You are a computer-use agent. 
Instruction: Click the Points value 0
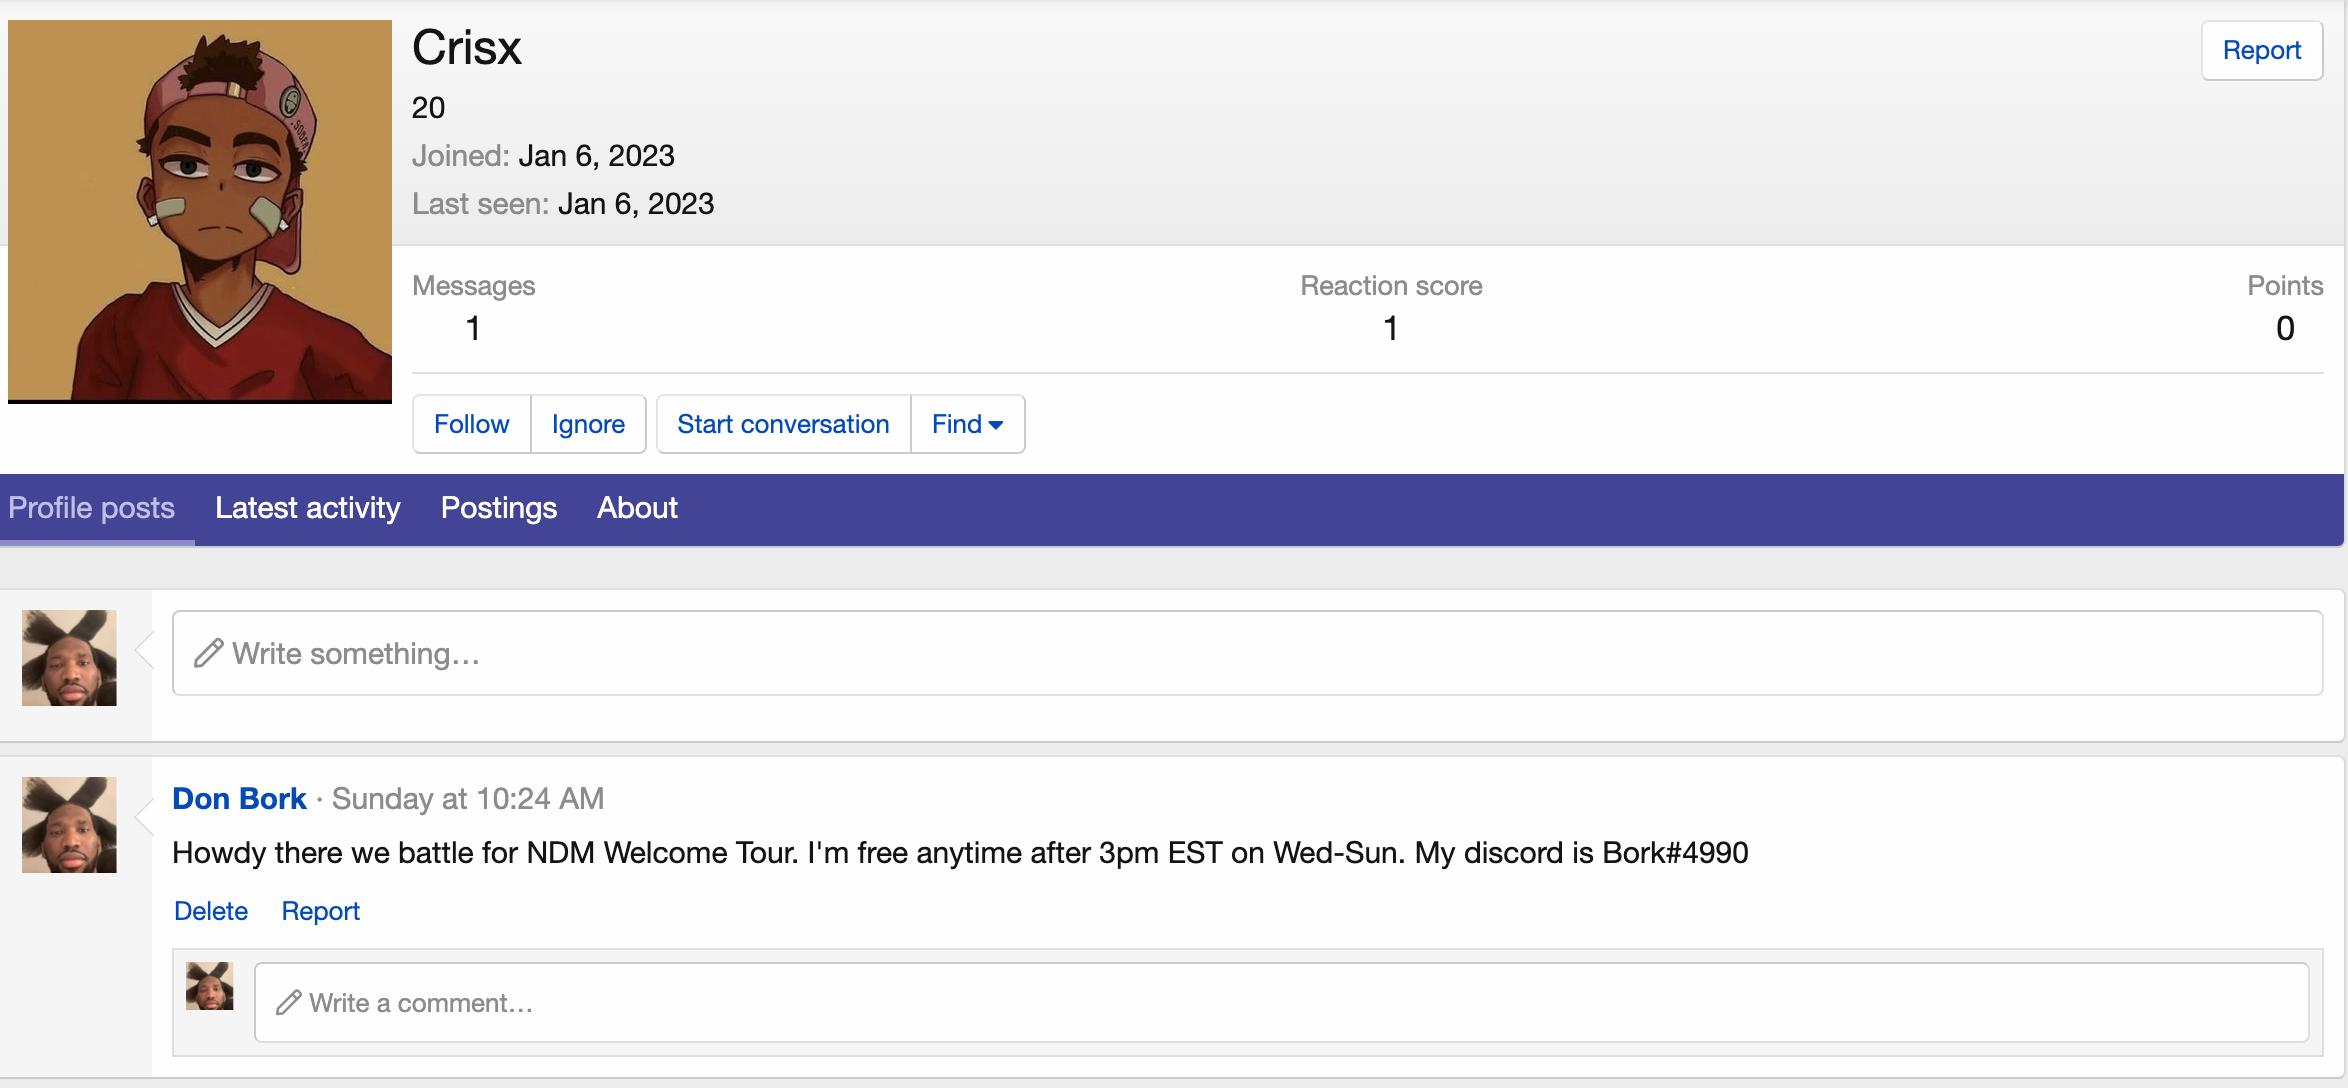pyautogui.click(x=2285, y=328)
